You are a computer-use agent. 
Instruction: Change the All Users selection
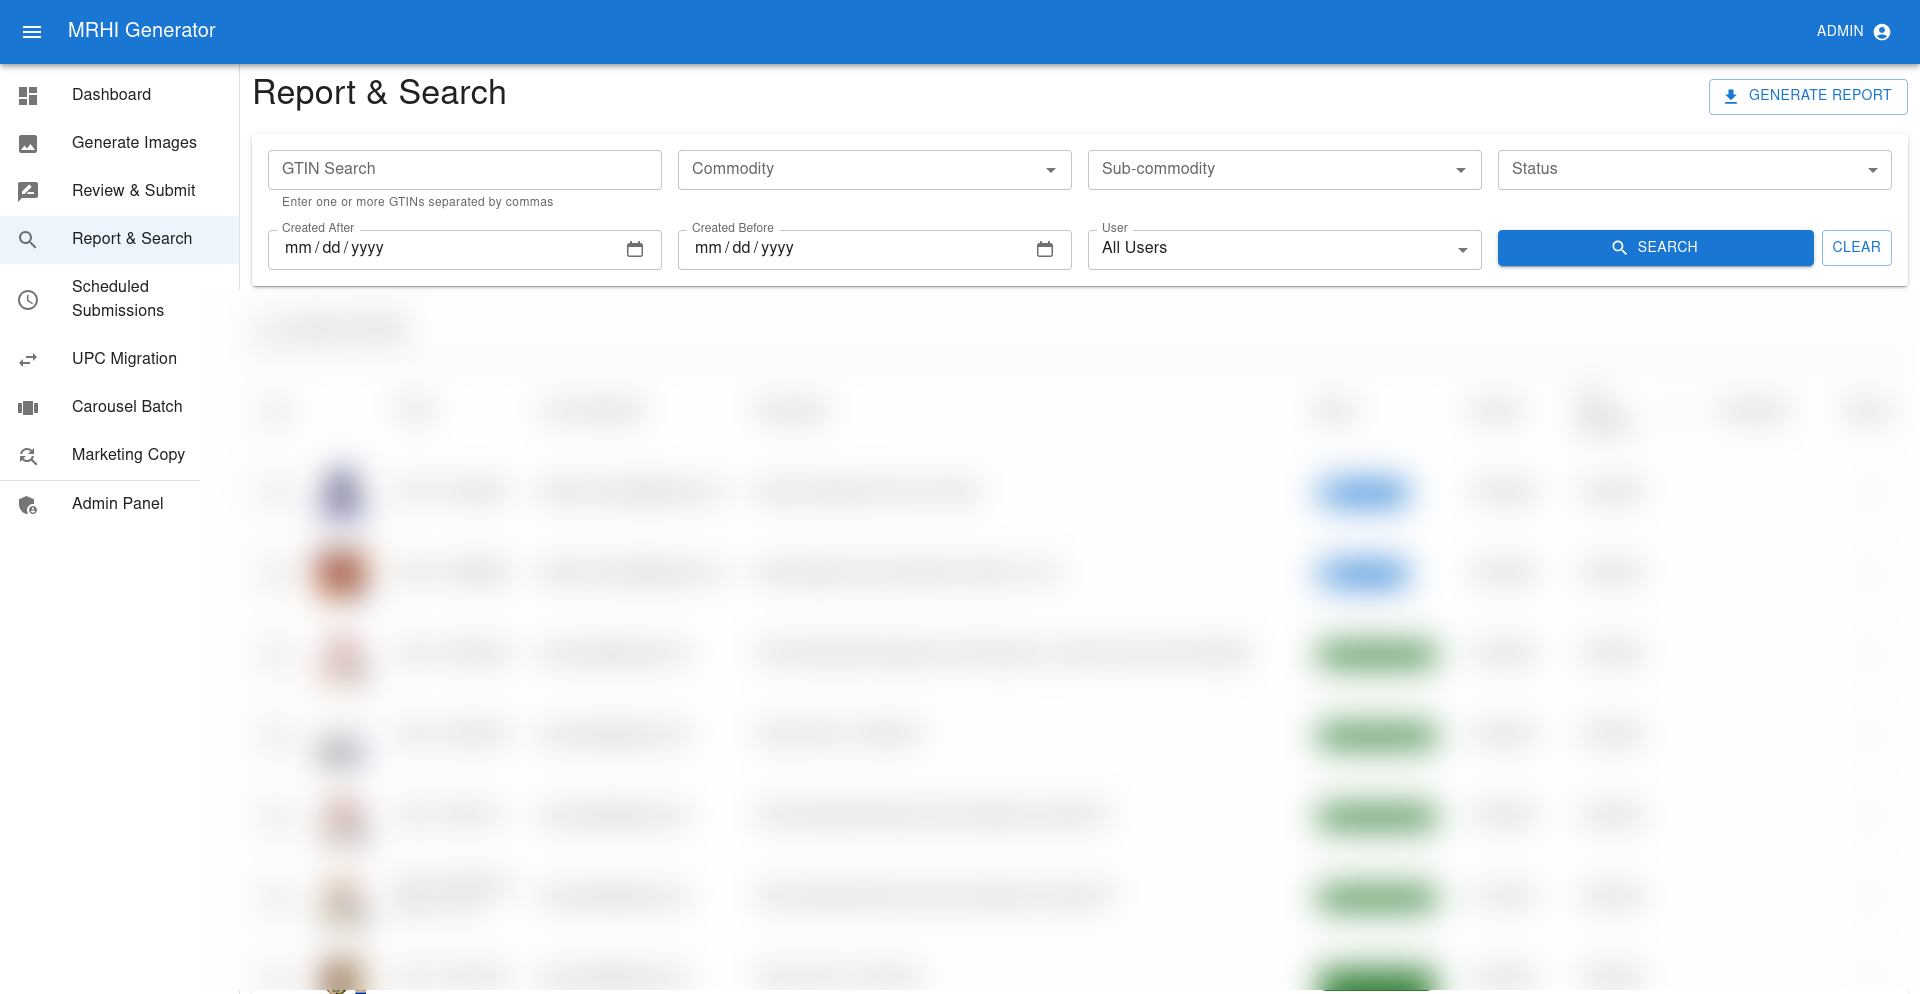pyautogui.click(x=1463, y=249)
